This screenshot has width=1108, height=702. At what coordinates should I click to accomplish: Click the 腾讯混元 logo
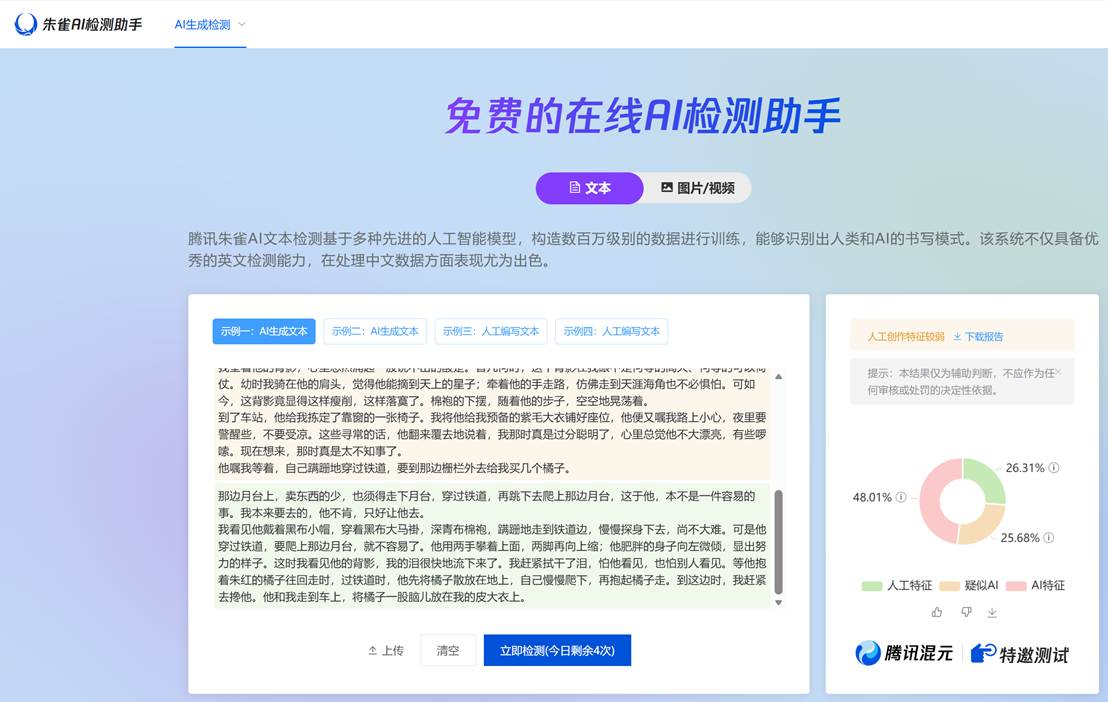pyautogui.click(x=904, y=653)
